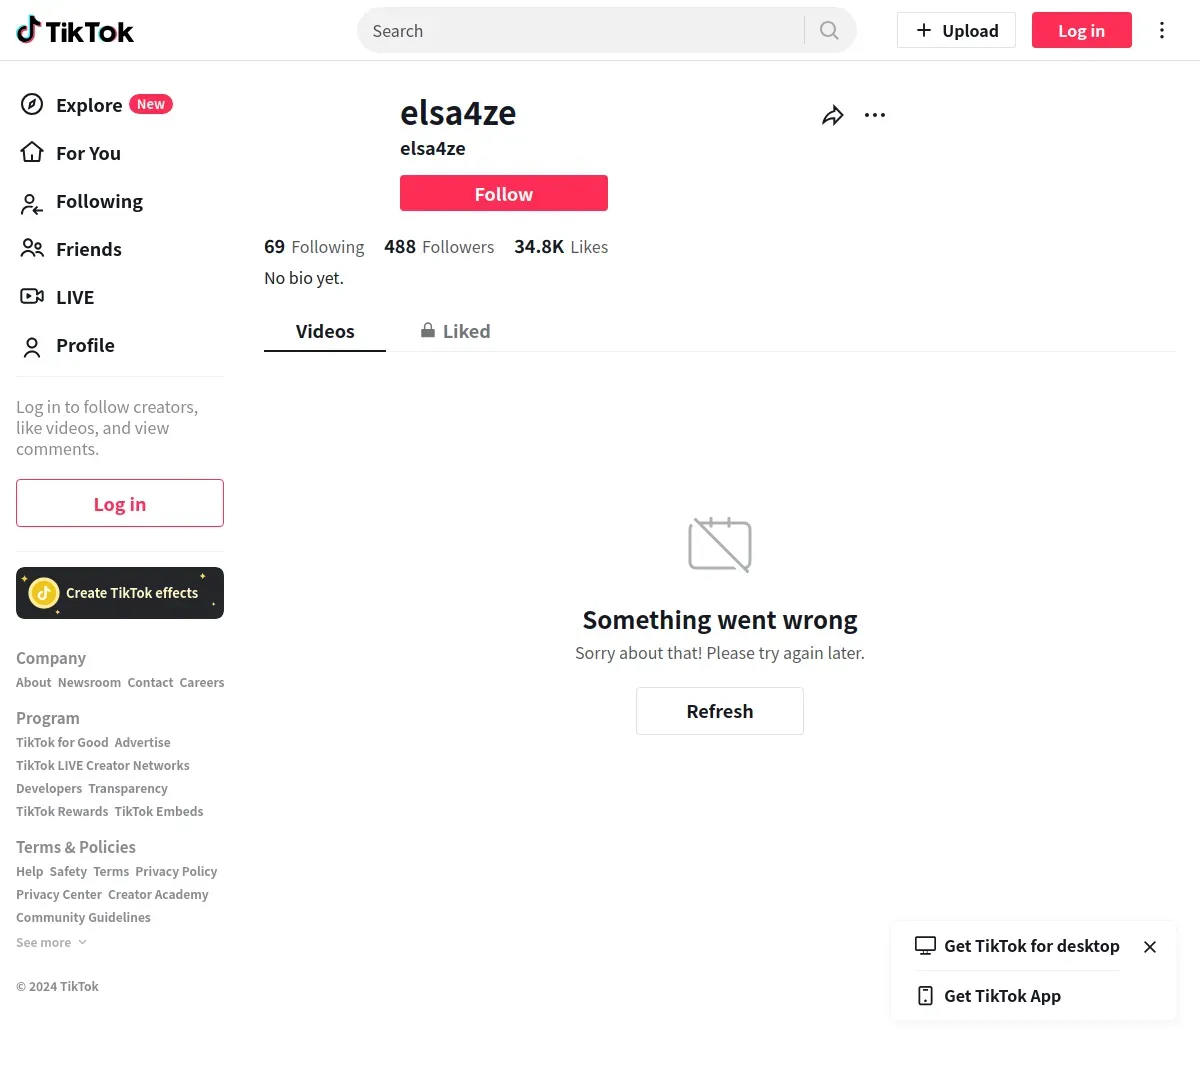Image resolution: width=1200 pixels, height=1069 pixels.
Task: Select the Videos tab
Action: coord(325,331)
